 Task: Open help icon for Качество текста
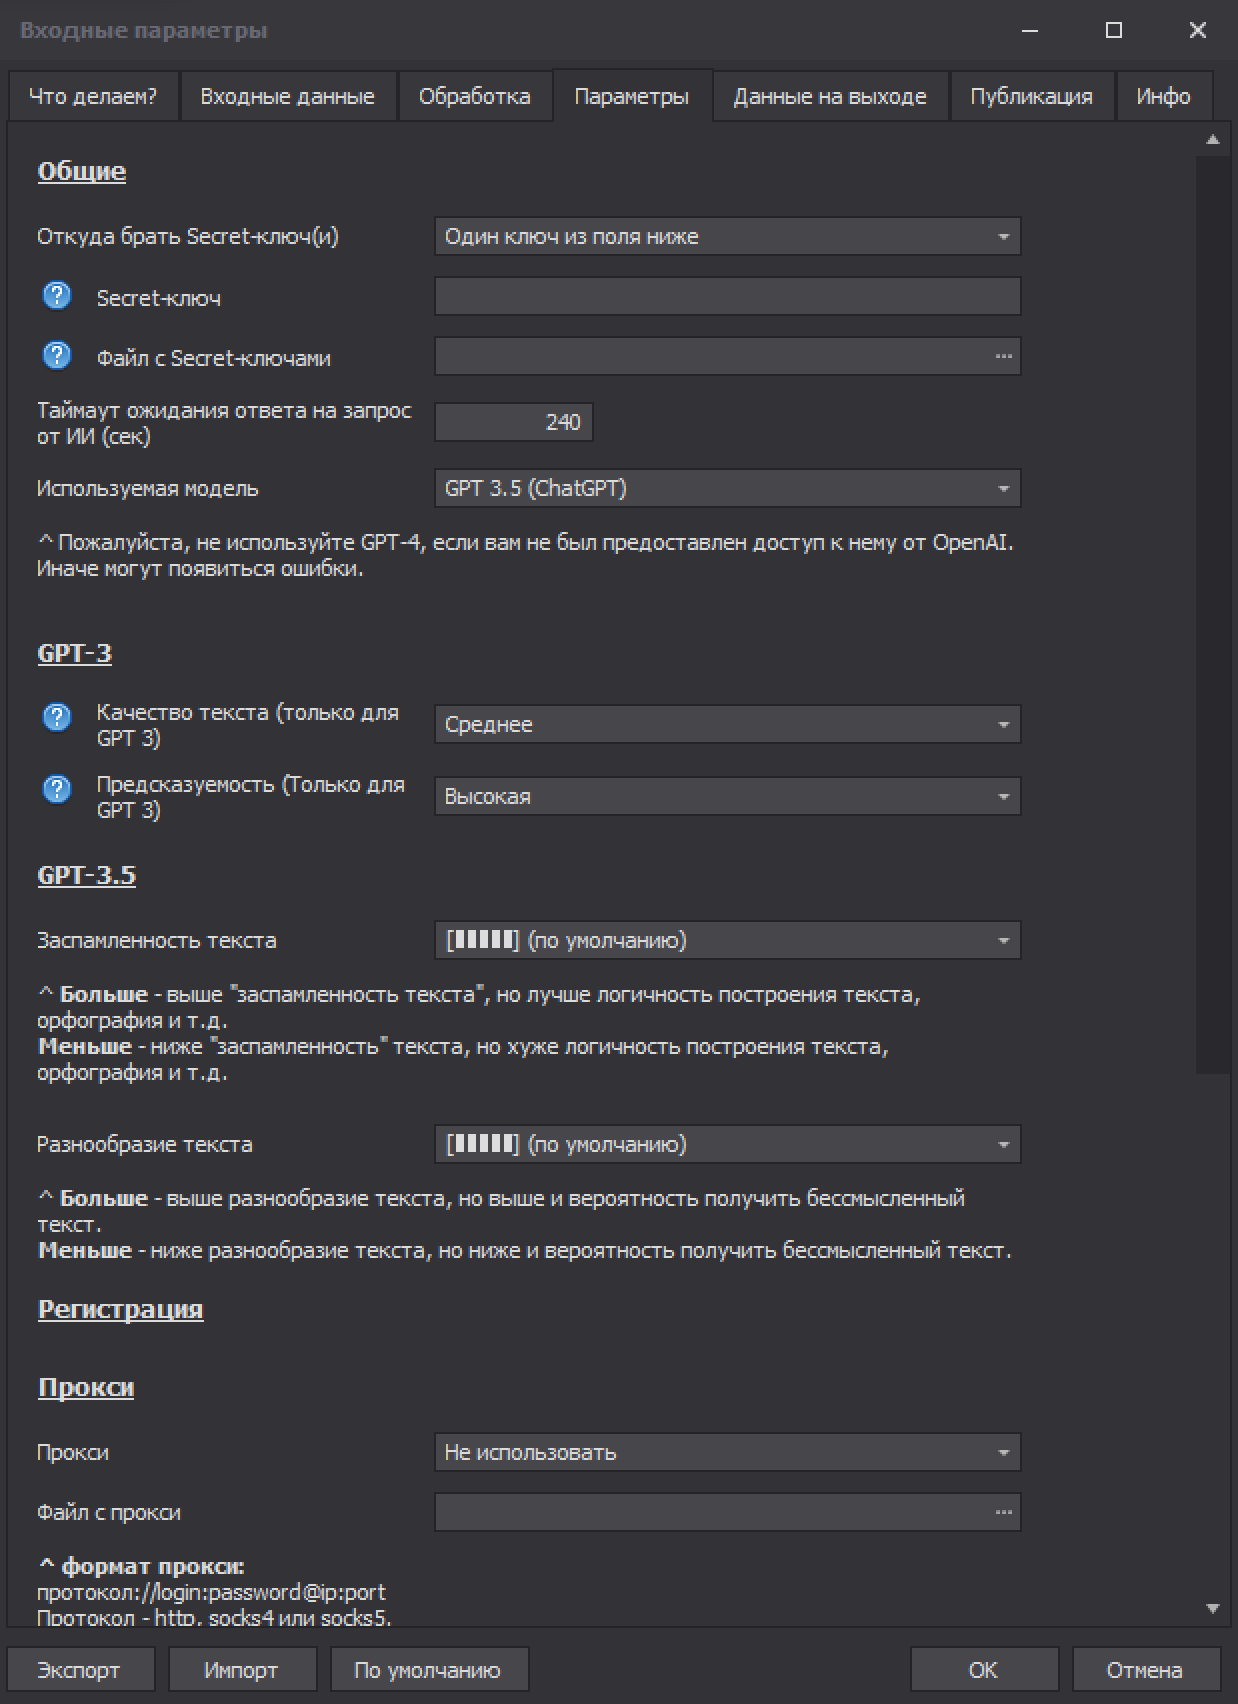coord(57,717)
